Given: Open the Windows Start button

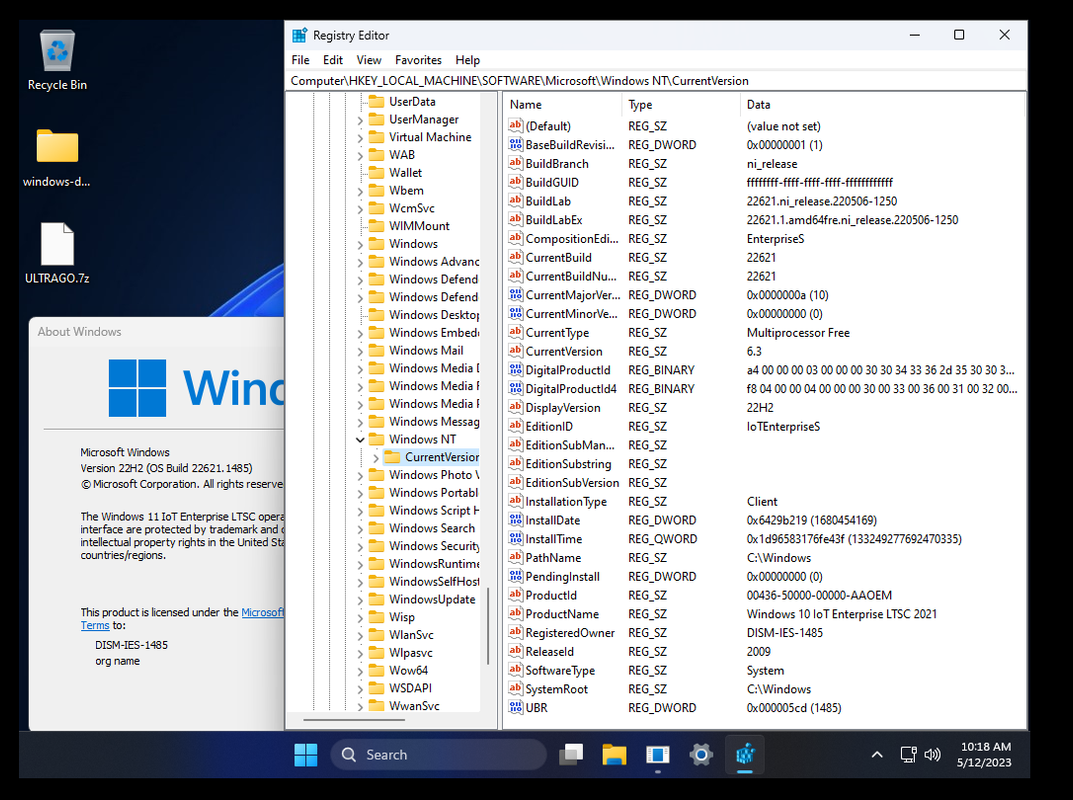Looking at the screenshot, I should point(305,755).
